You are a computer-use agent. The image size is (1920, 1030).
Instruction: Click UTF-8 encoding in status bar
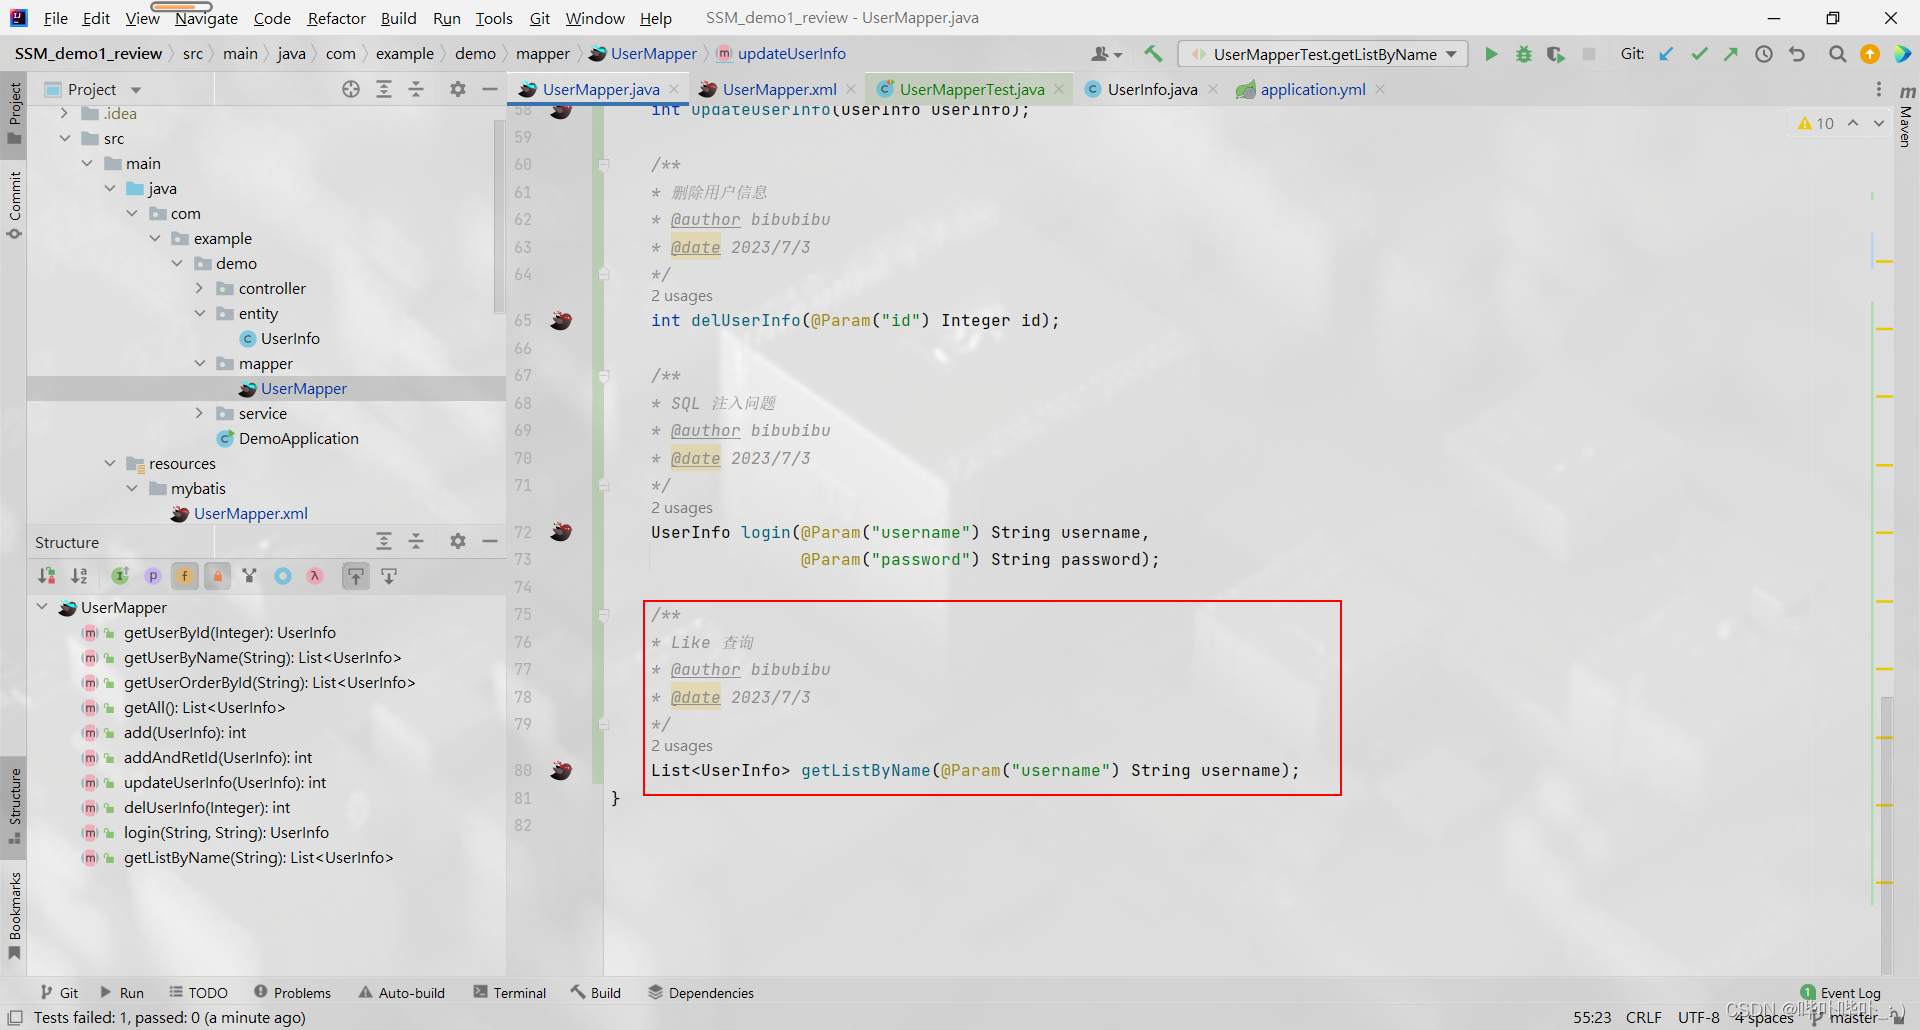pos(1698,1017)
